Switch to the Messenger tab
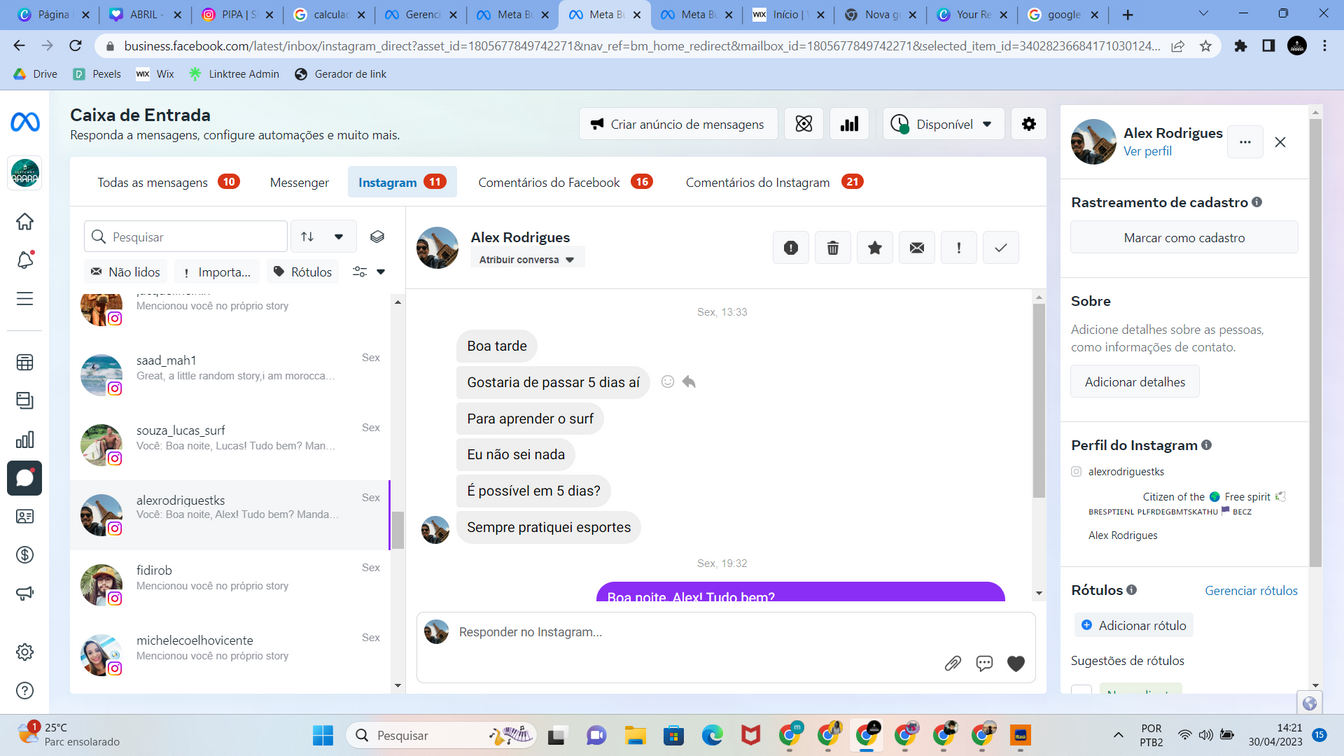This screenshot has width=1344, height=756. (x=299, y=182)
